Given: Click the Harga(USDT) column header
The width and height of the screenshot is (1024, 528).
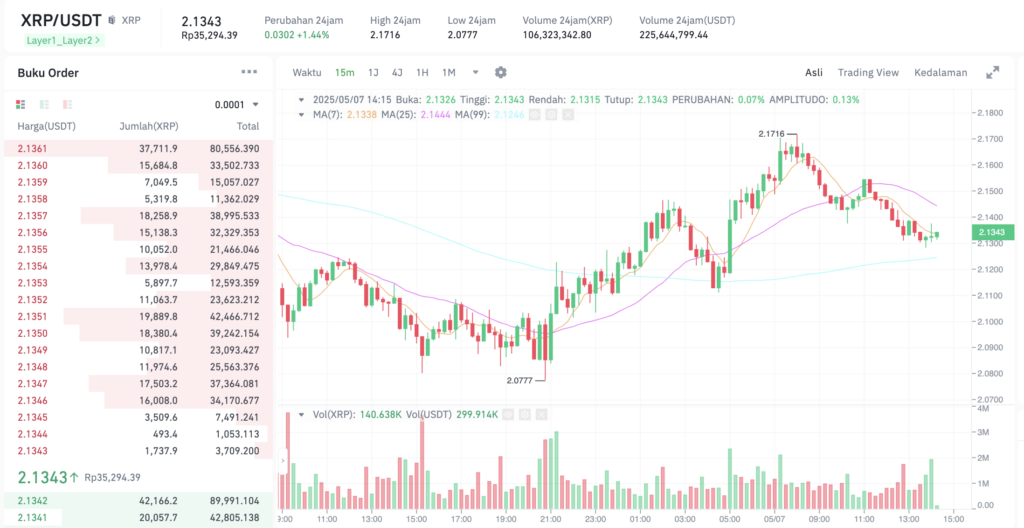Looking at the screenshot, I should click(46, 127).
